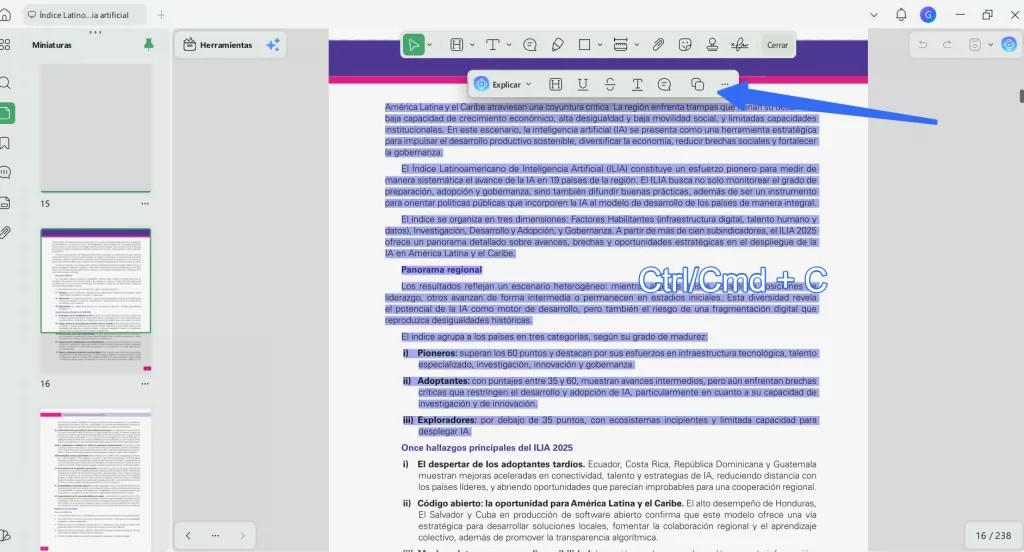Switch to Índice Latino document tab

click(84, 14)
